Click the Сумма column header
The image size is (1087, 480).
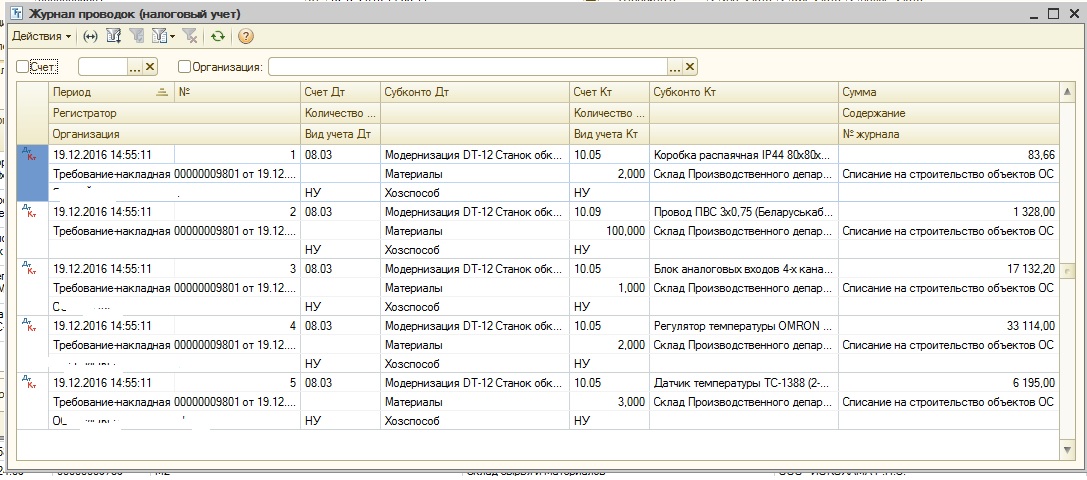point(949,92)
